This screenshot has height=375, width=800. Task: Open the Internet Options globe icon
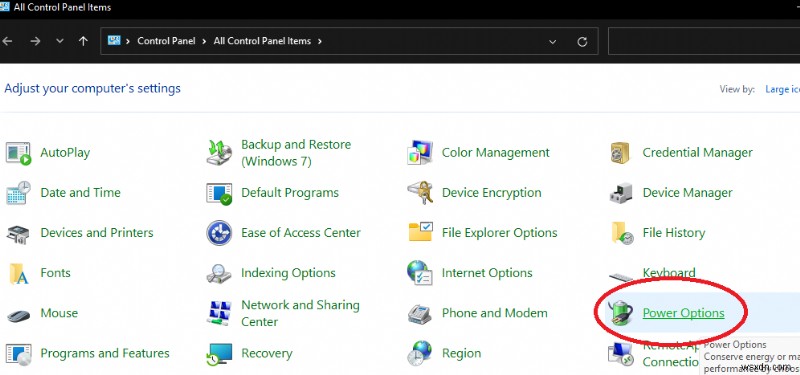420,273
